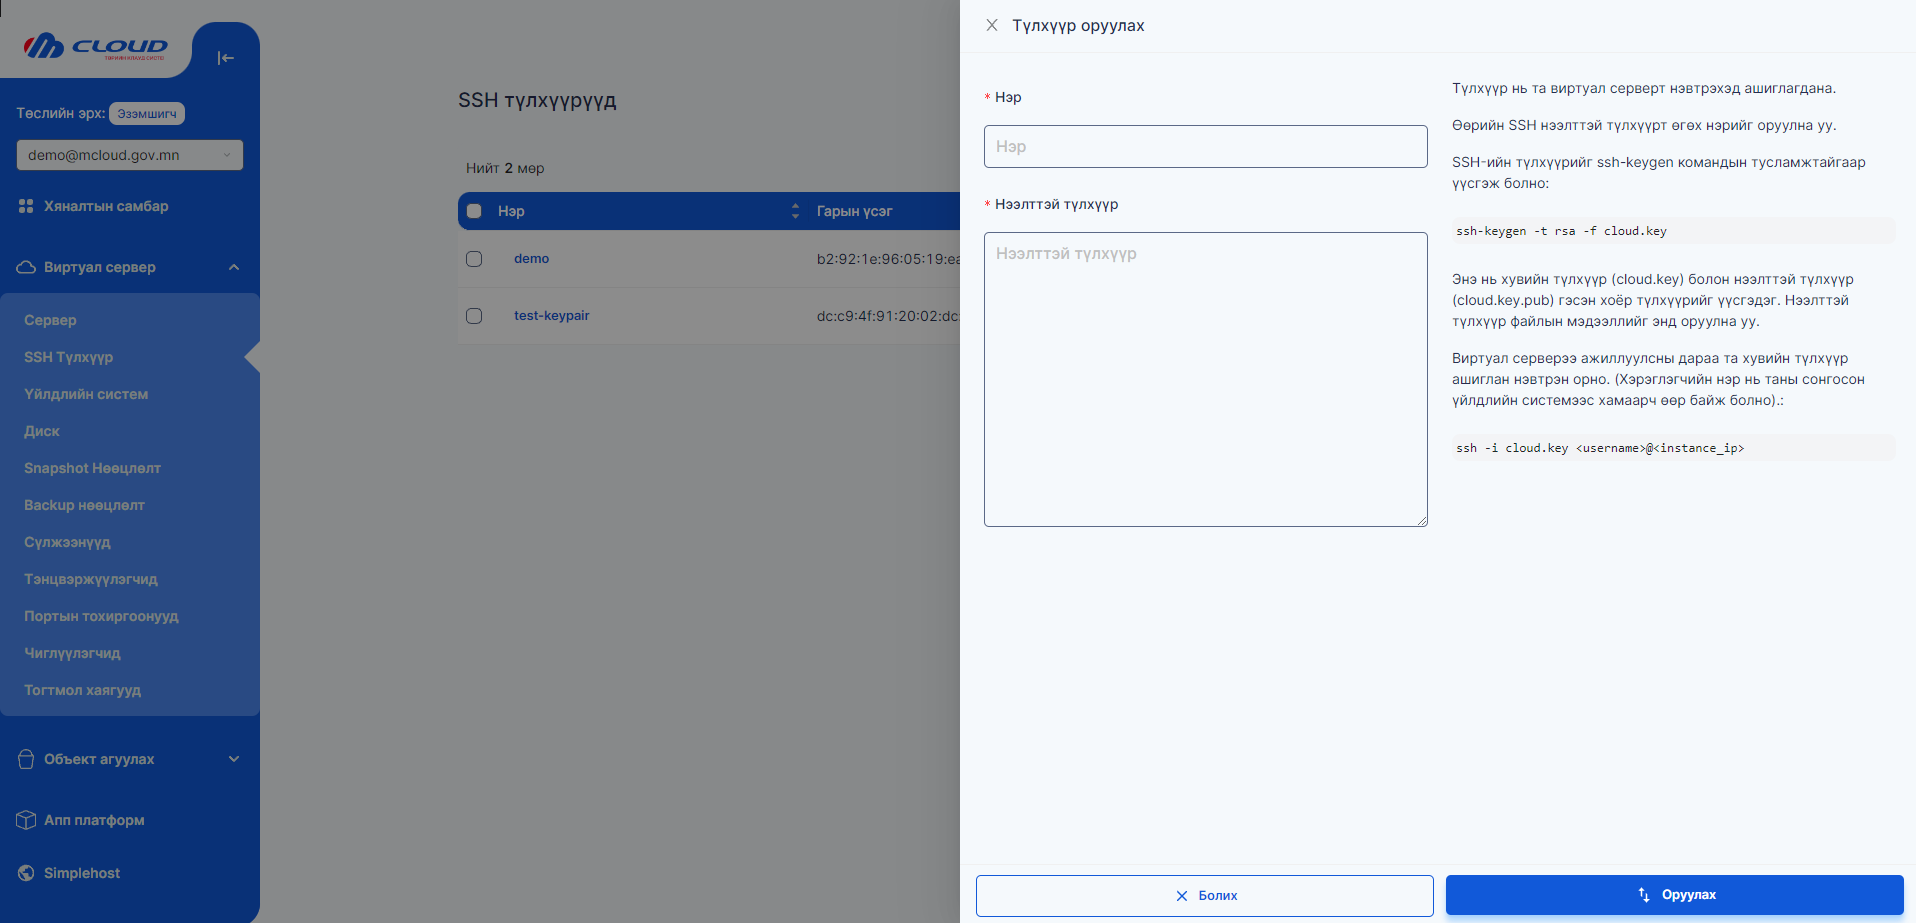
Task: Collapse the Виртуал сервер section chevron
Action: click(234, 267)
